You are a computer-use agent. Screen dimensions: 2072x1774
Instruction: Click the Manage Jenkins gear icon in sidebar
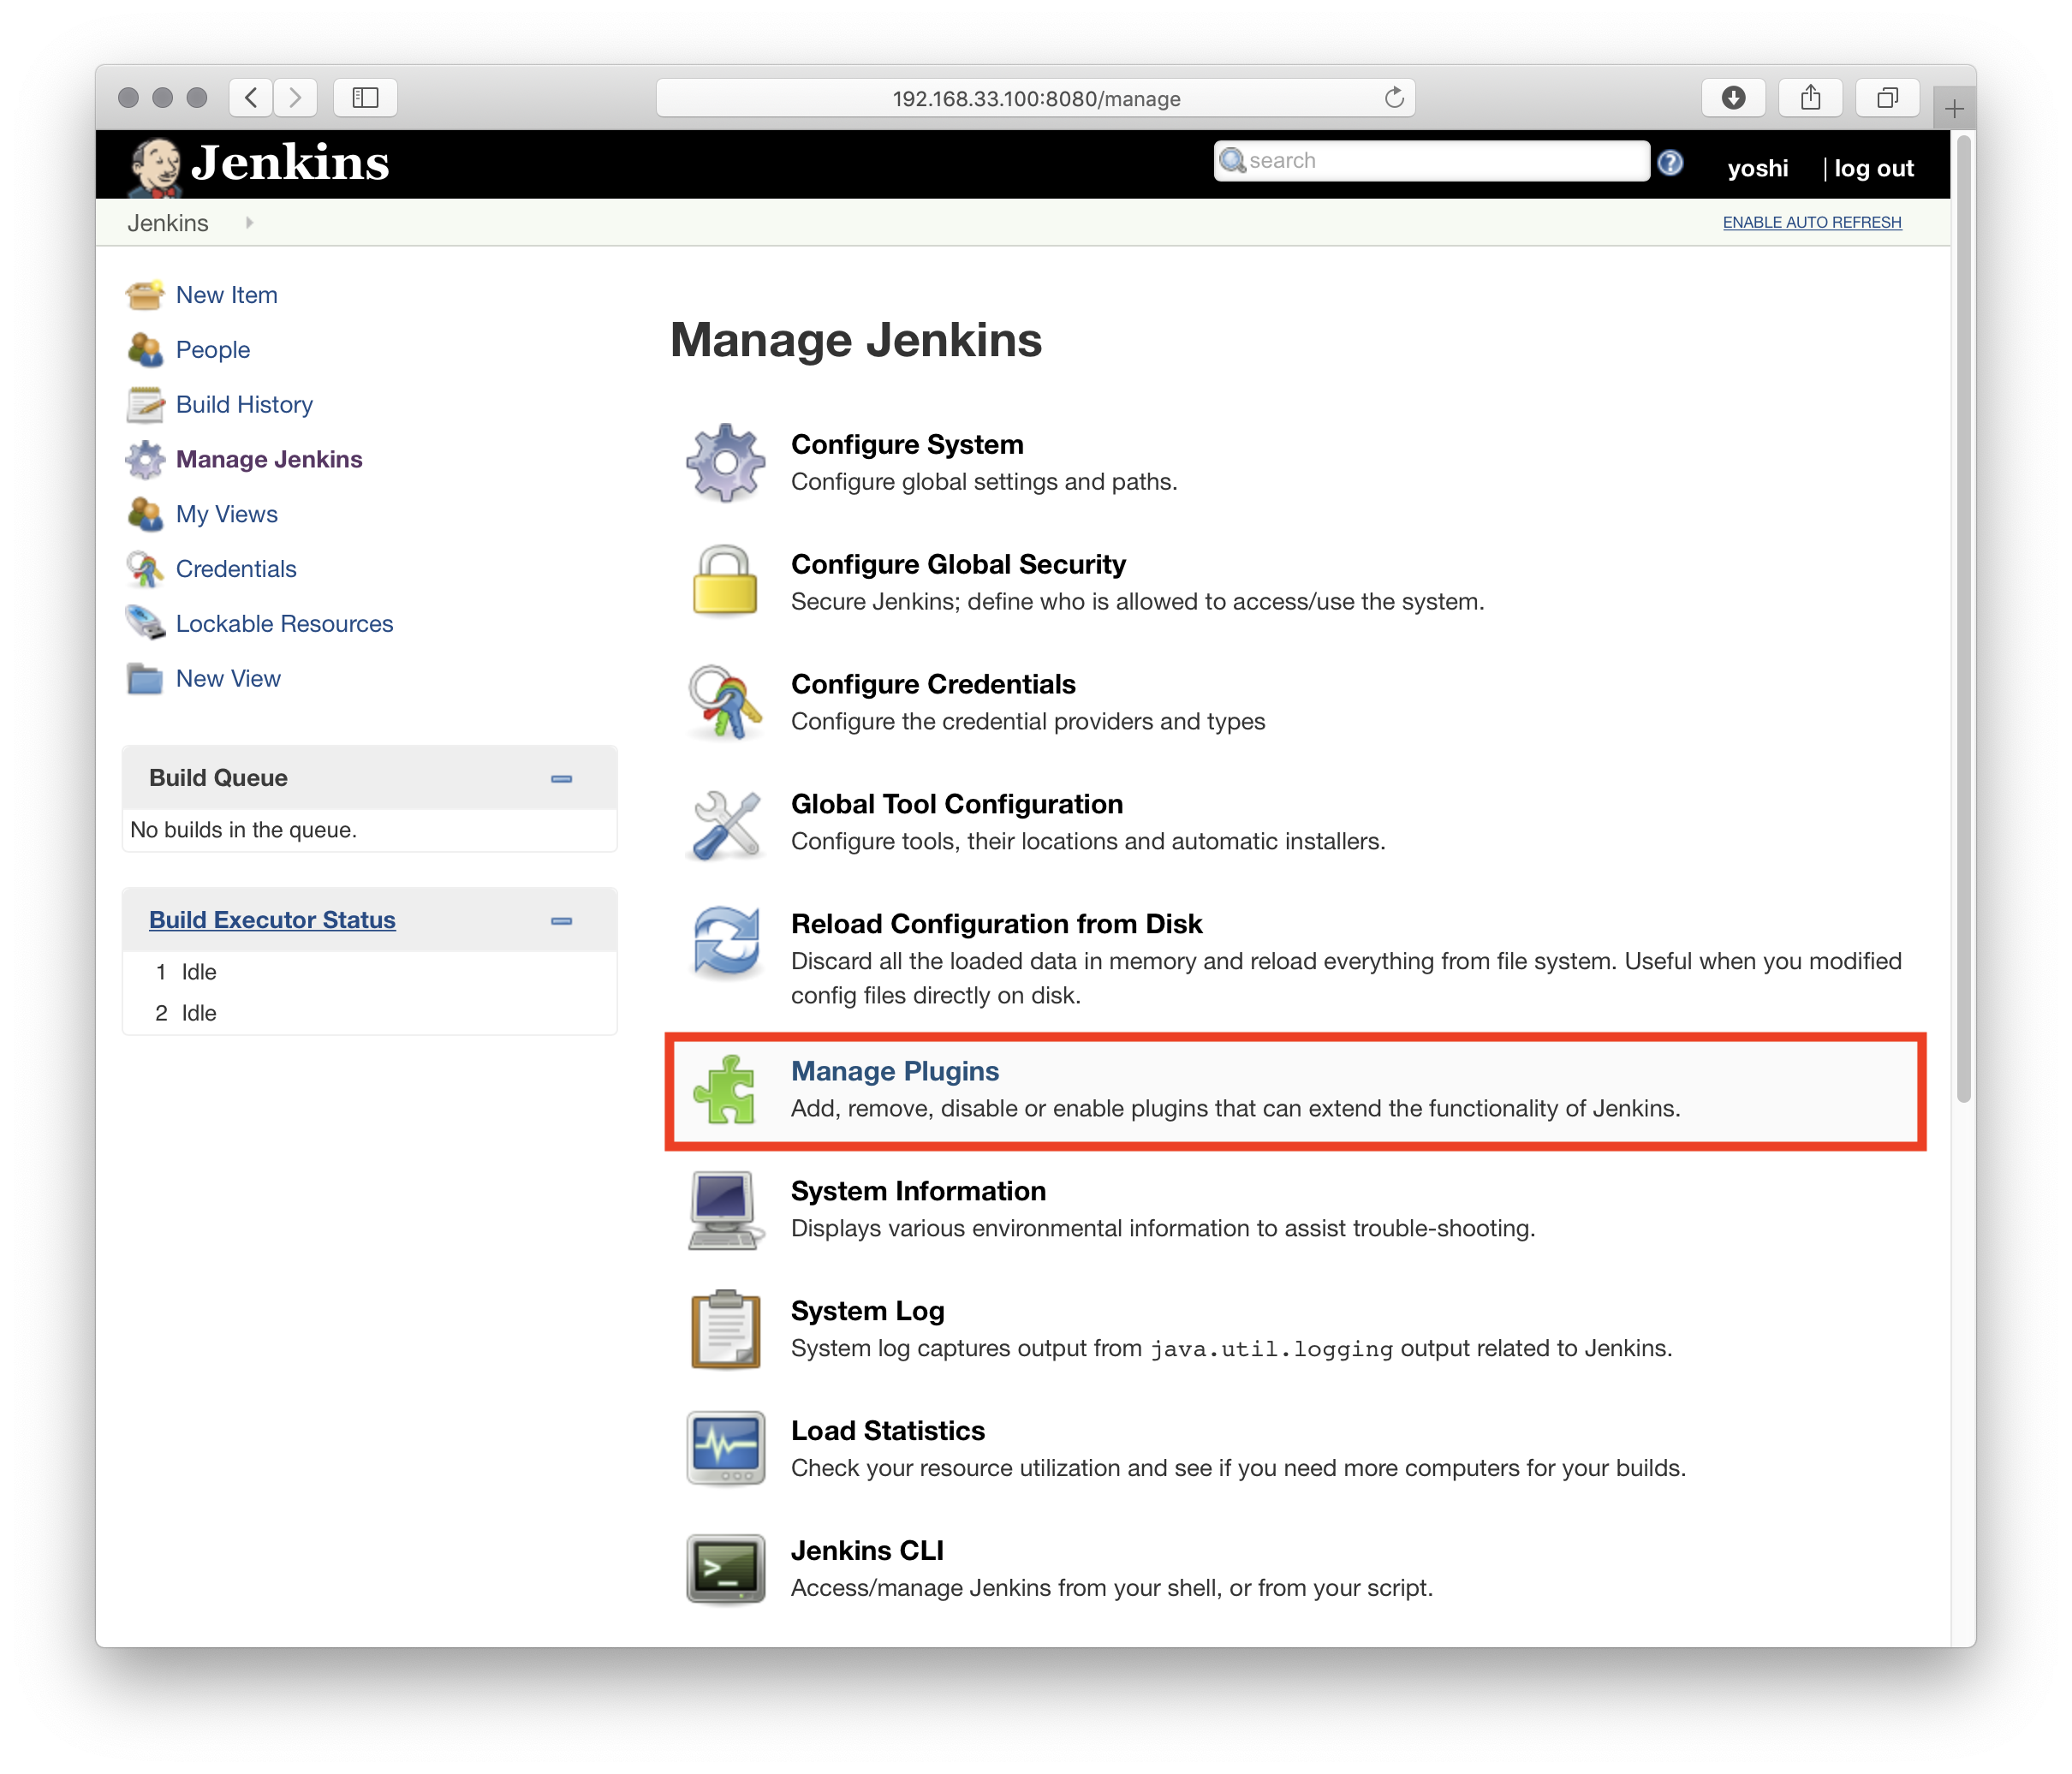[145, 460]
